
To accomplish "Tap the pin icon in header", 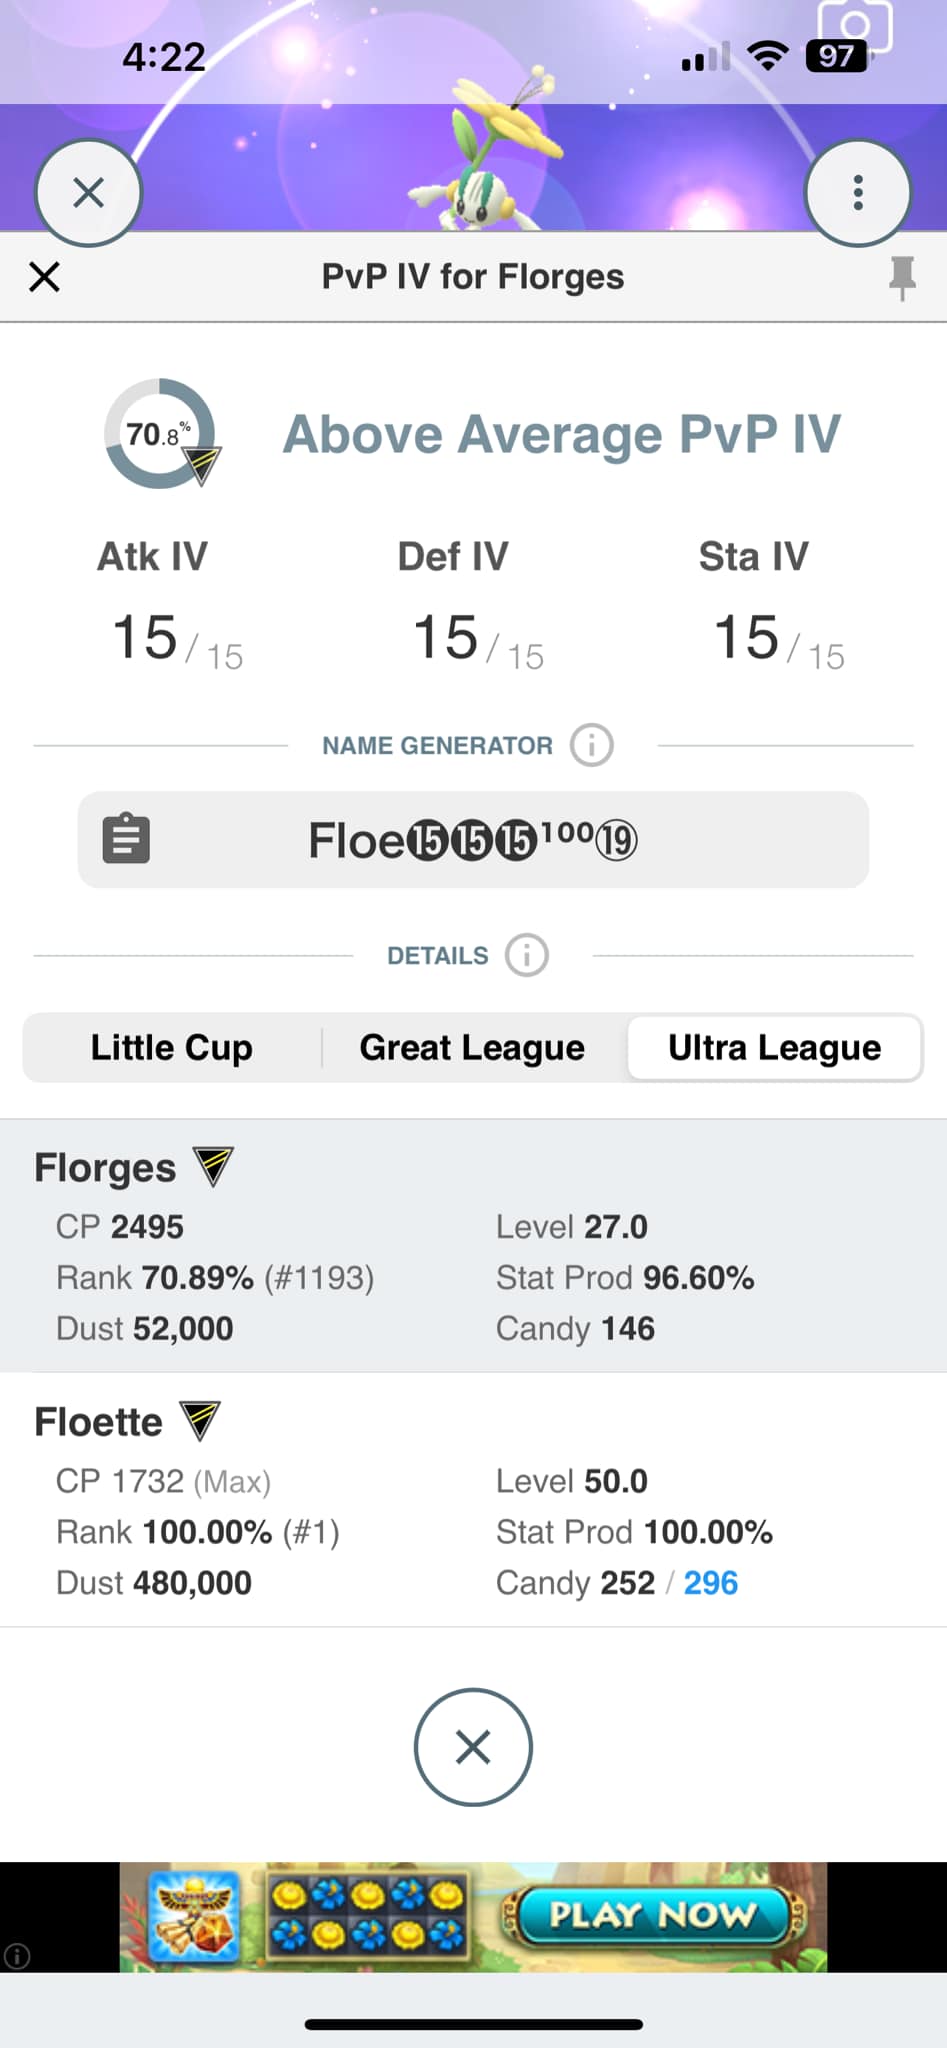I will [x=902, y=277].
